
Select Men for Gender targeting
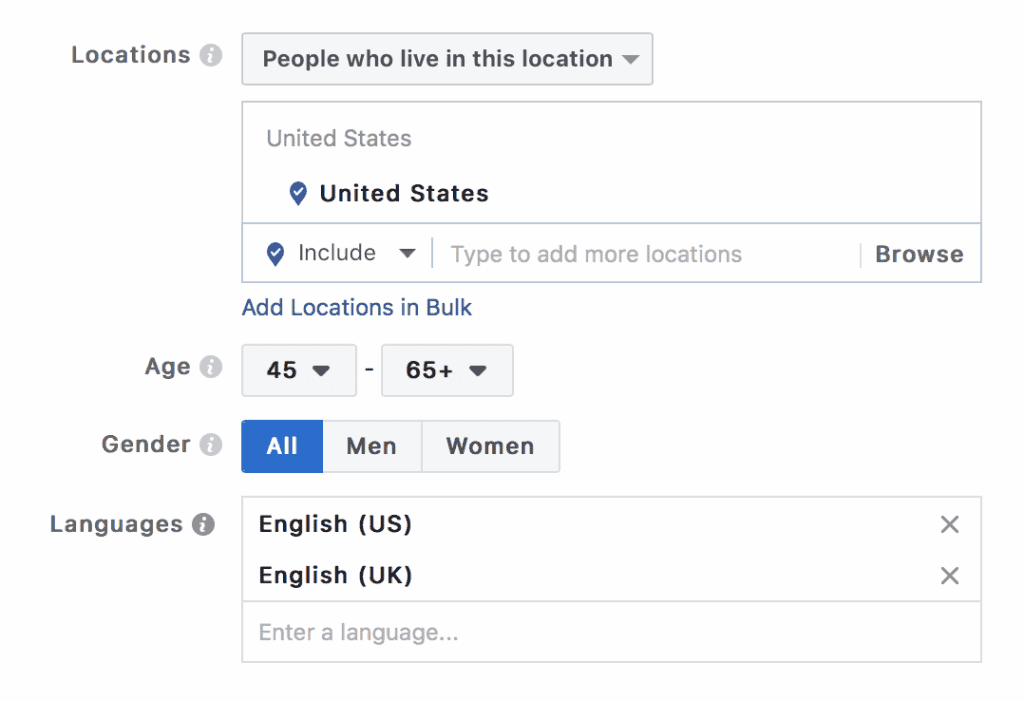(372, 446)
